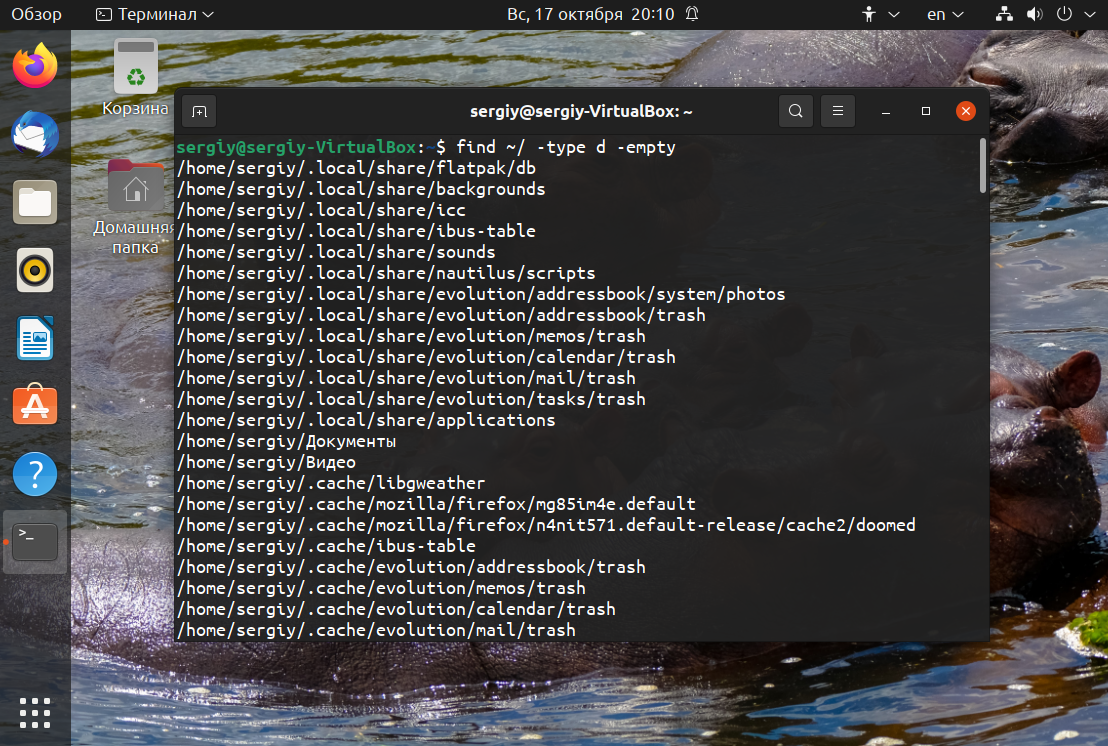This screenshot has width=1108, height=746.
Task: Open the accessibility menu
Action: click(880, 14)
